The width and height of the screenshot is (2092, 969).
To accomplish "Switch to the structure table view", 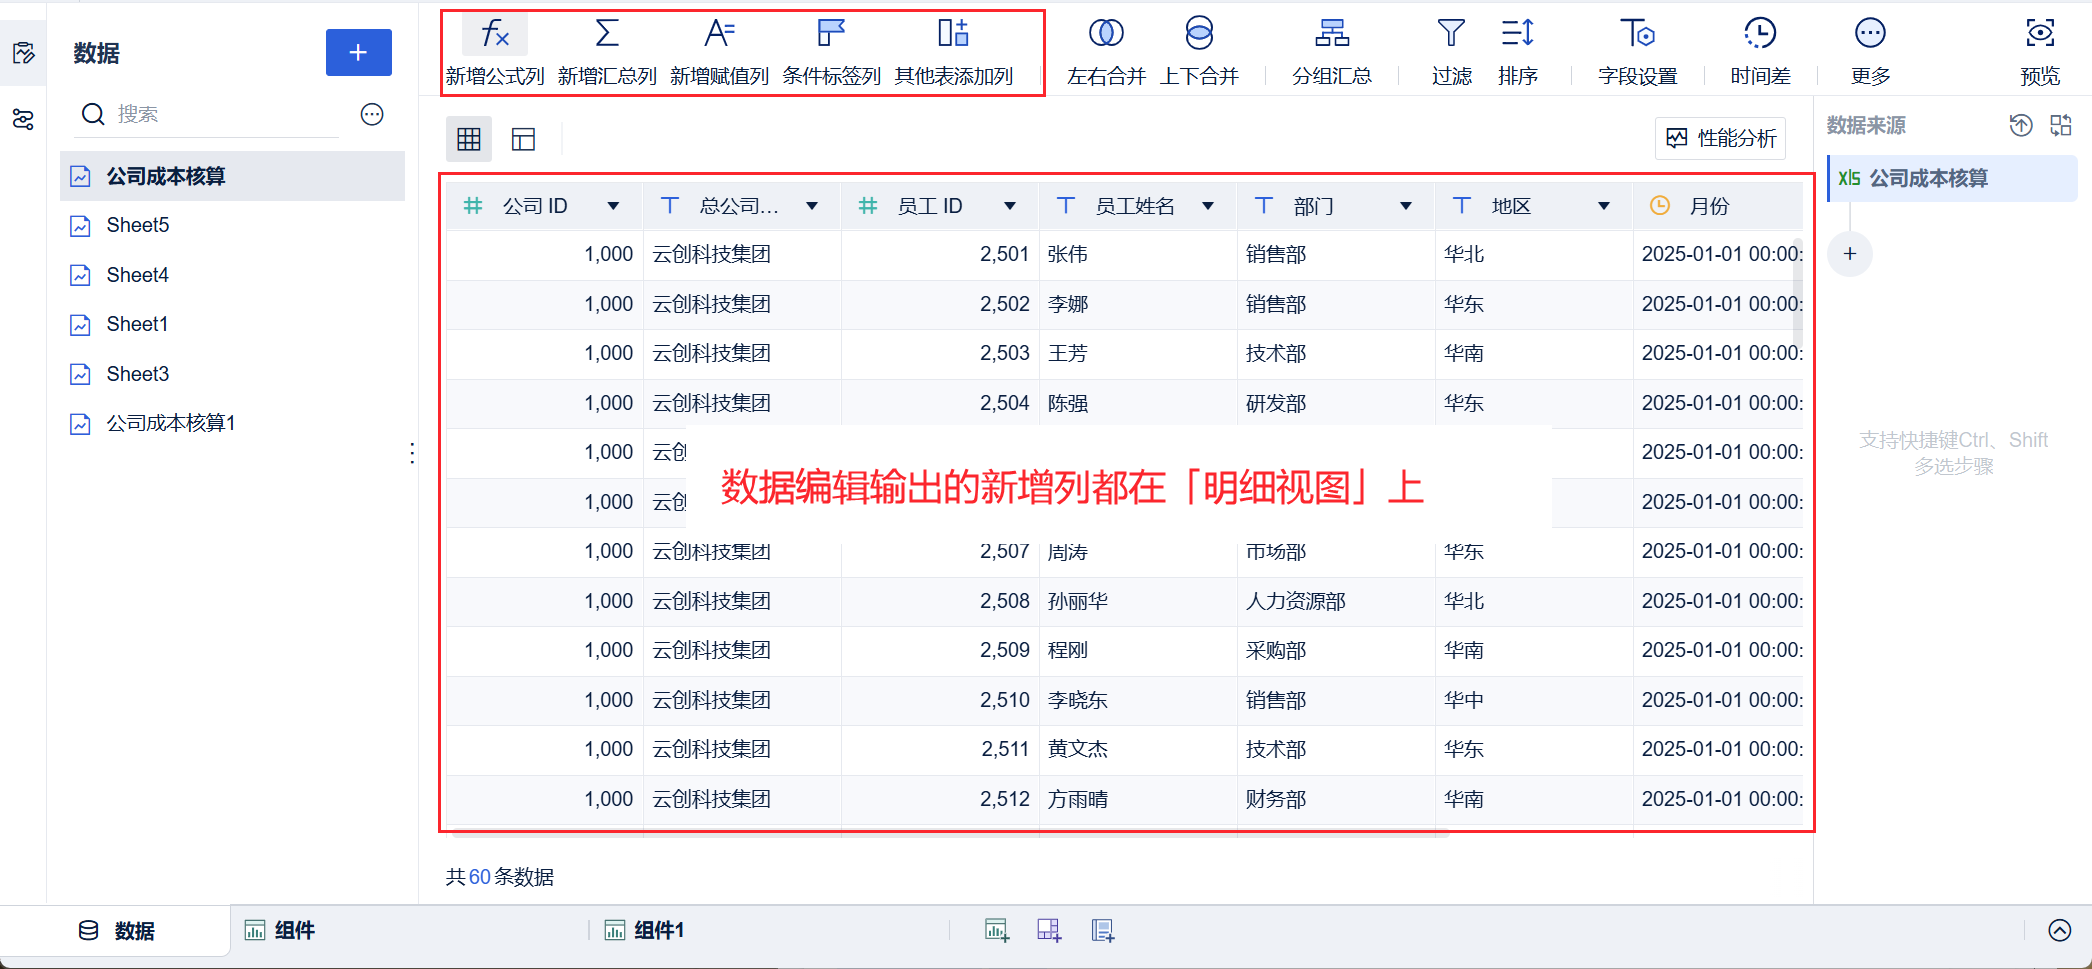I will coord(523,139).
